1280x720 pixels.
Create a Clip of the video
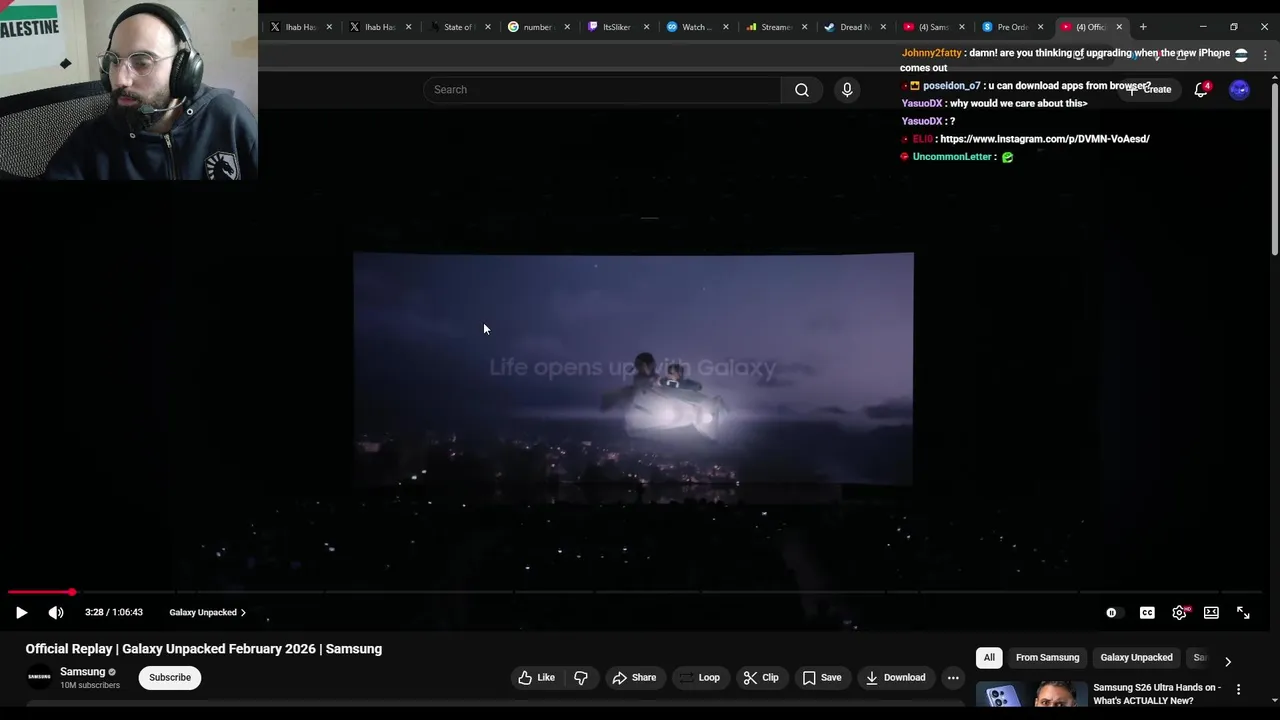pyautogui.click(x=761, y=677)
